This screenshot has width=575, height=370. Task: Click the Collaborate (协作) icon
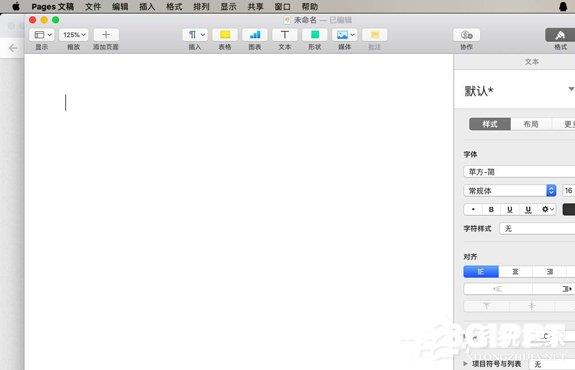466,35
